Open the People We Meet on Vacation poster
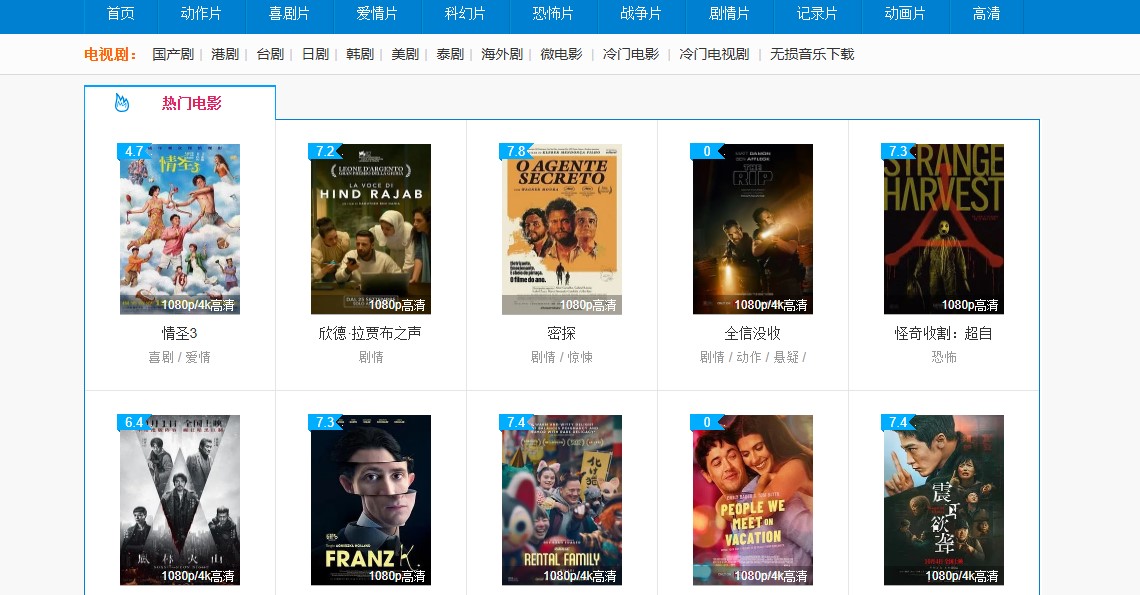The image size is (1140, 595). click(752, 500)
